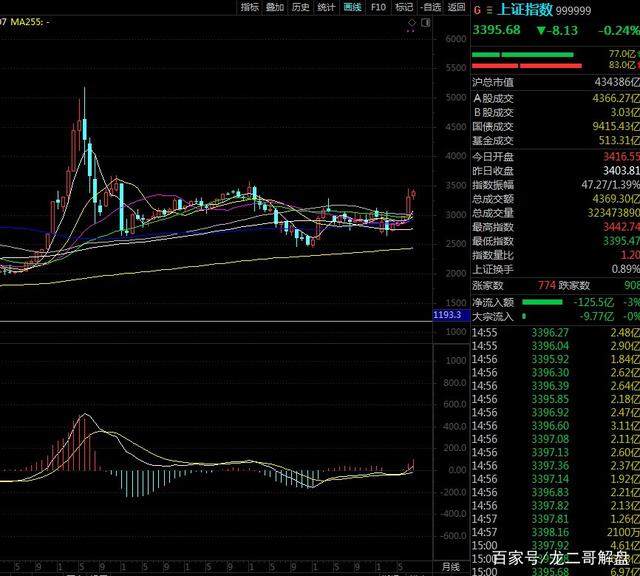Click the 返回 back button
The width and height of the screenshot is (640, 576).
click(x=456, y=7)
